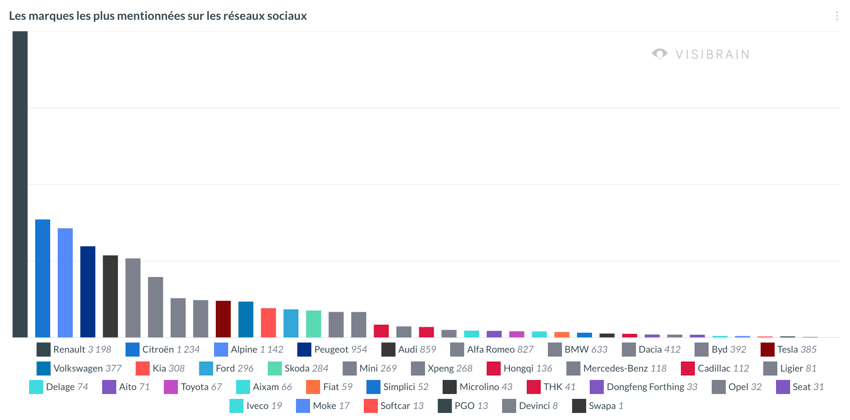Toggle the BMW legend entry
This screenshot has height=420, width=850.
577,350
